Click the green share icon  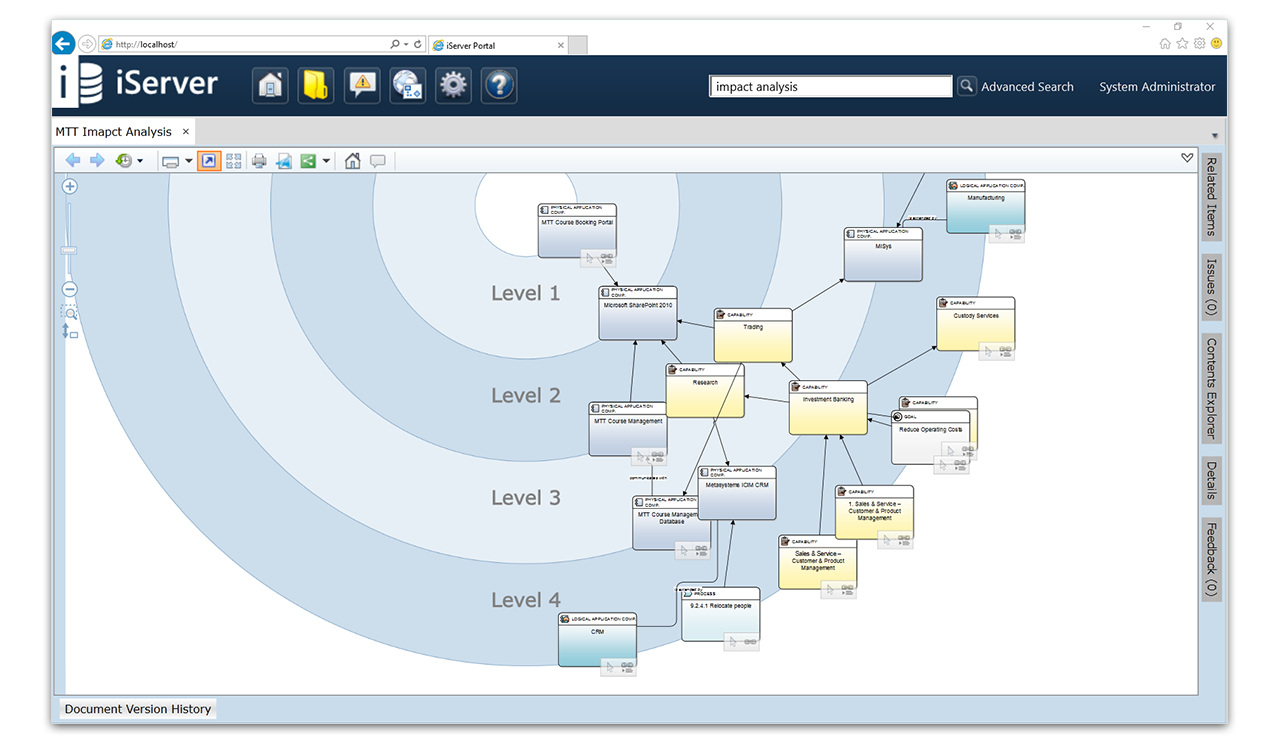click(x=308, y=161)
